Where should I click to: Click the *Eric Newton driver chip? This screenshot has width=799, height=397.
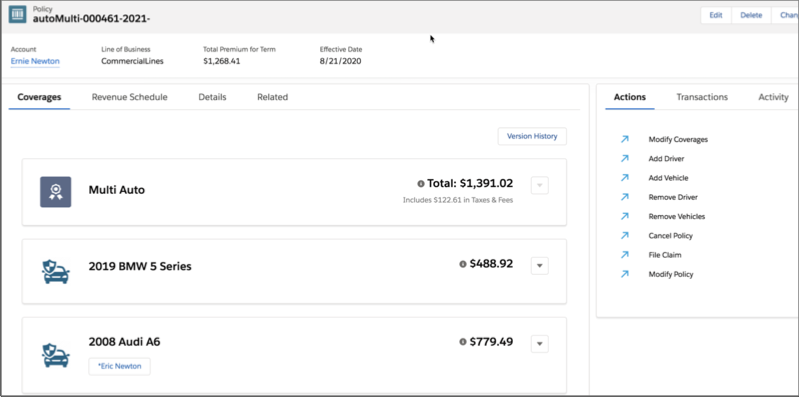[x=119, y=366]
